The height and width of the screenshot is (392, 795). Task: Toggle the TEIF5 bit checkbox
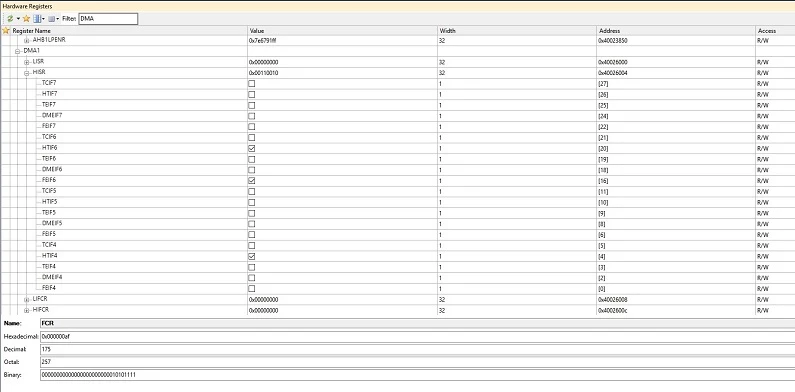click(x=251, y=213)
